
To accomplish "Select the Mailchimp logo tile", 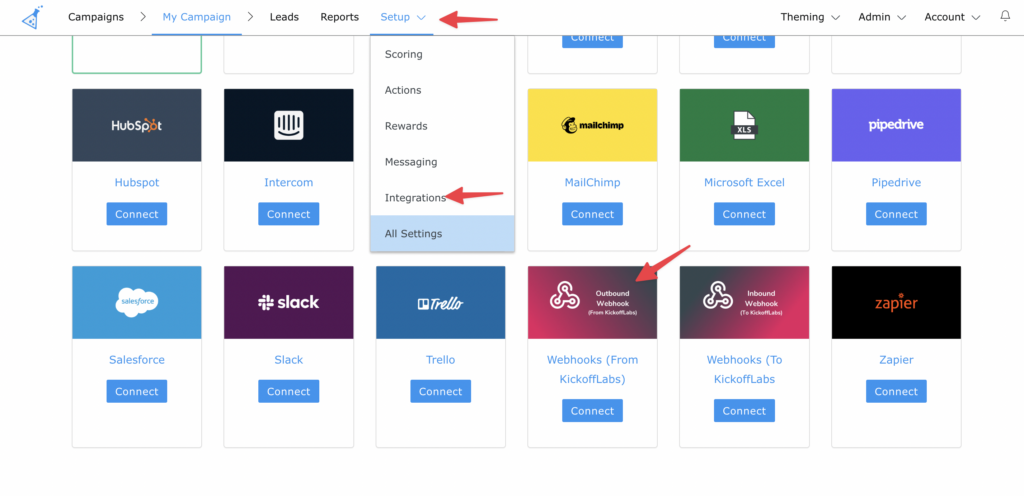I will [592, 125].
